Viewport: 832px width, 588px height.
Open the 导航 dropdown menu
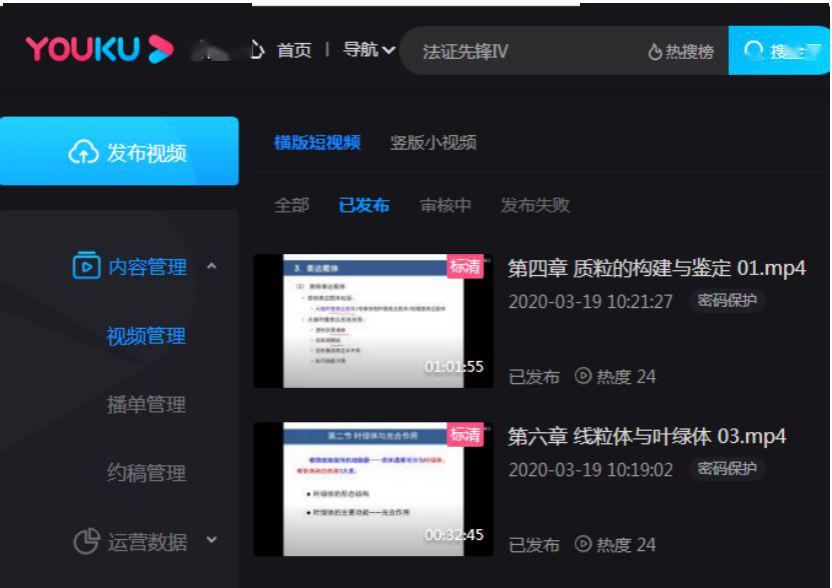pos(369,50)
